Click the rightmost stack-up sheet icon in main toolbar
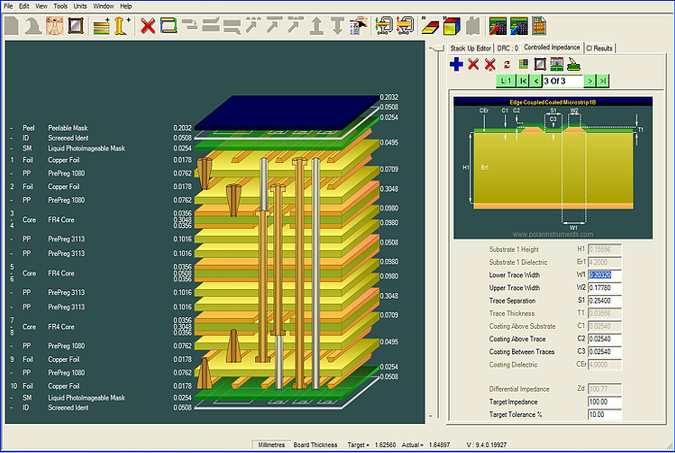This screenshot has width=675, height=453. tap(538, 25)
